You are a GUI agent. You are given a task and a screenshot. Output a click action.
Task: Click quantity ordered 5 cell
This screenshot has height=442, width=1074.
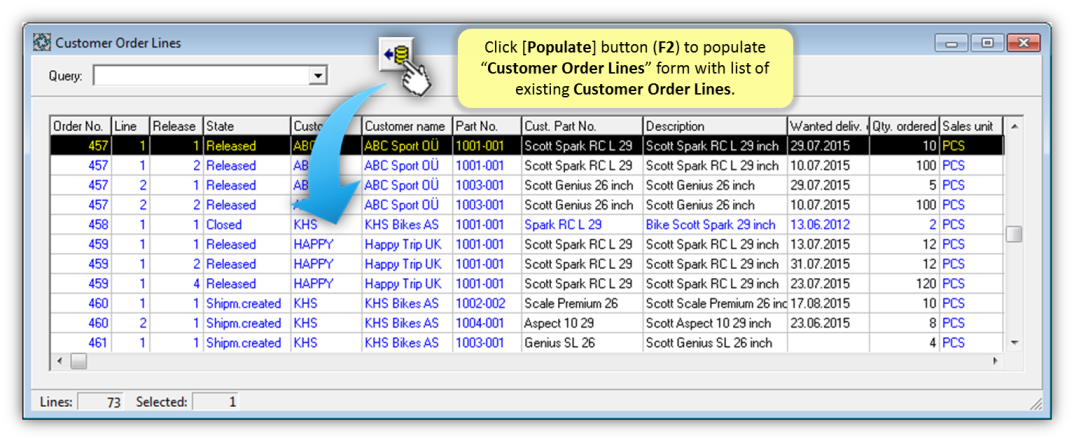[905, 185]
